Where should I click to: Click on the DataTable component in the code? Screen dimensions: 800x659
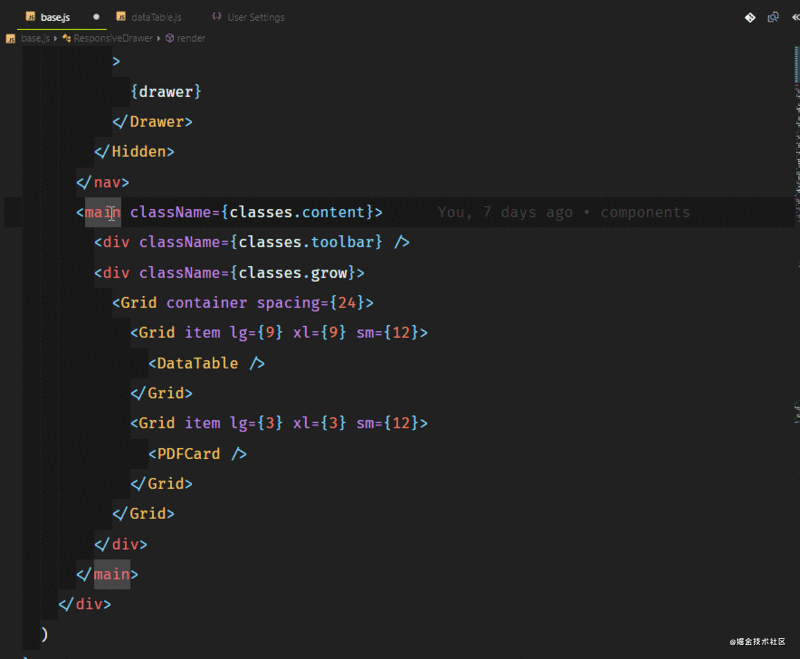(196, 362)
